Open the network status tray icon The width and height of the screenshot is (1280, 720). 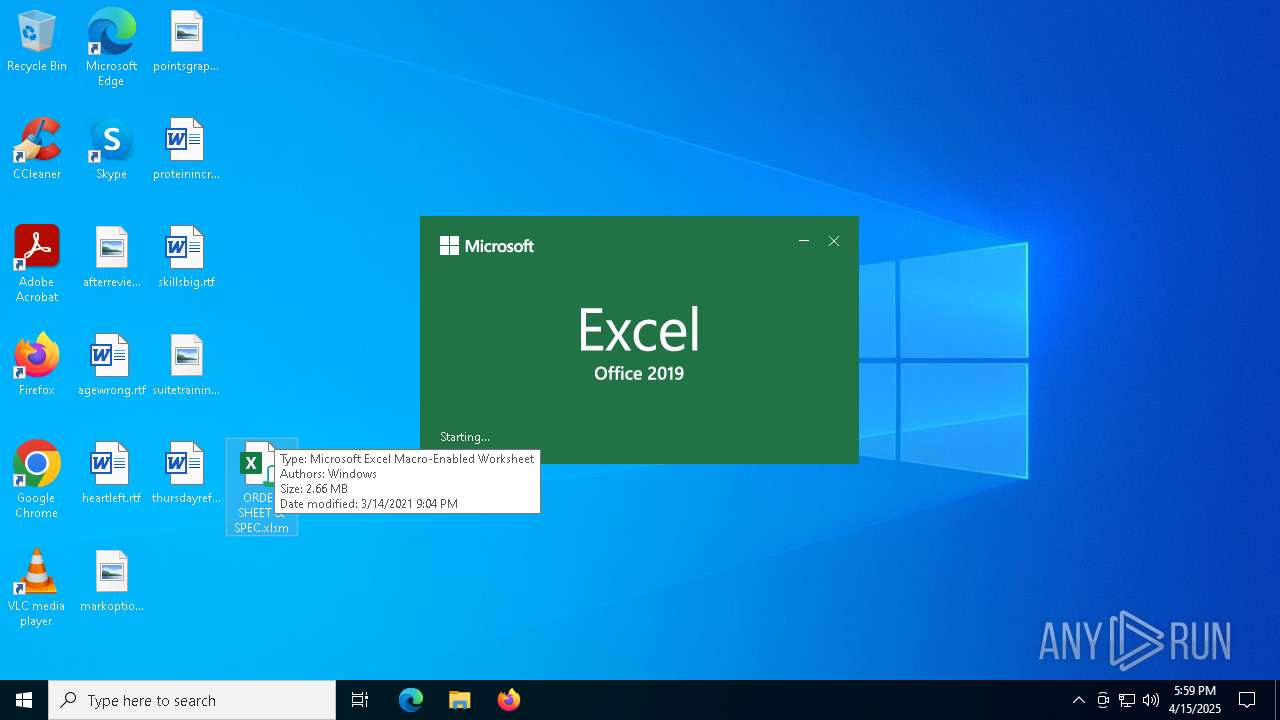1127,700
